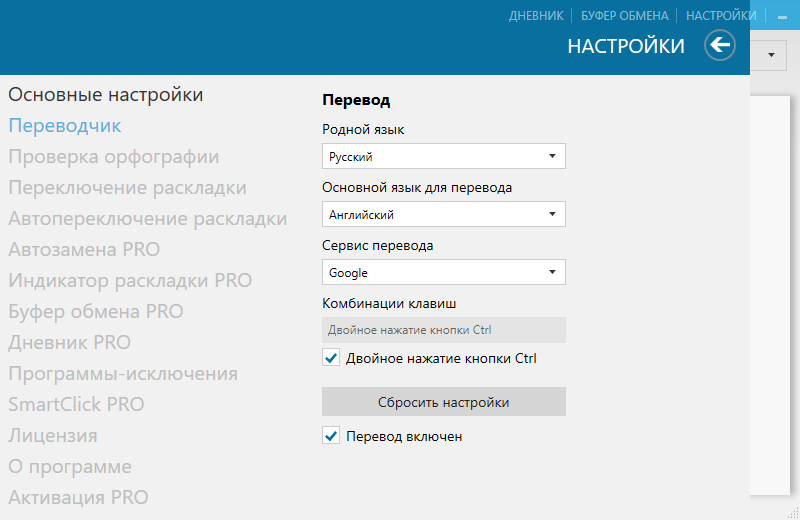Expand the Основной язык для перевода dropdown

point(444,215)
